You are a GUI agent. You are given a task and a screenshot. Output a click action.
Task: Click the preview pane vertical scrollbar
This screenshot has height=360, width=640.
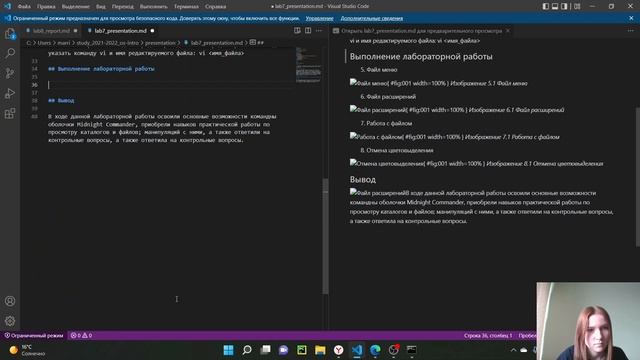coord(638,177)
